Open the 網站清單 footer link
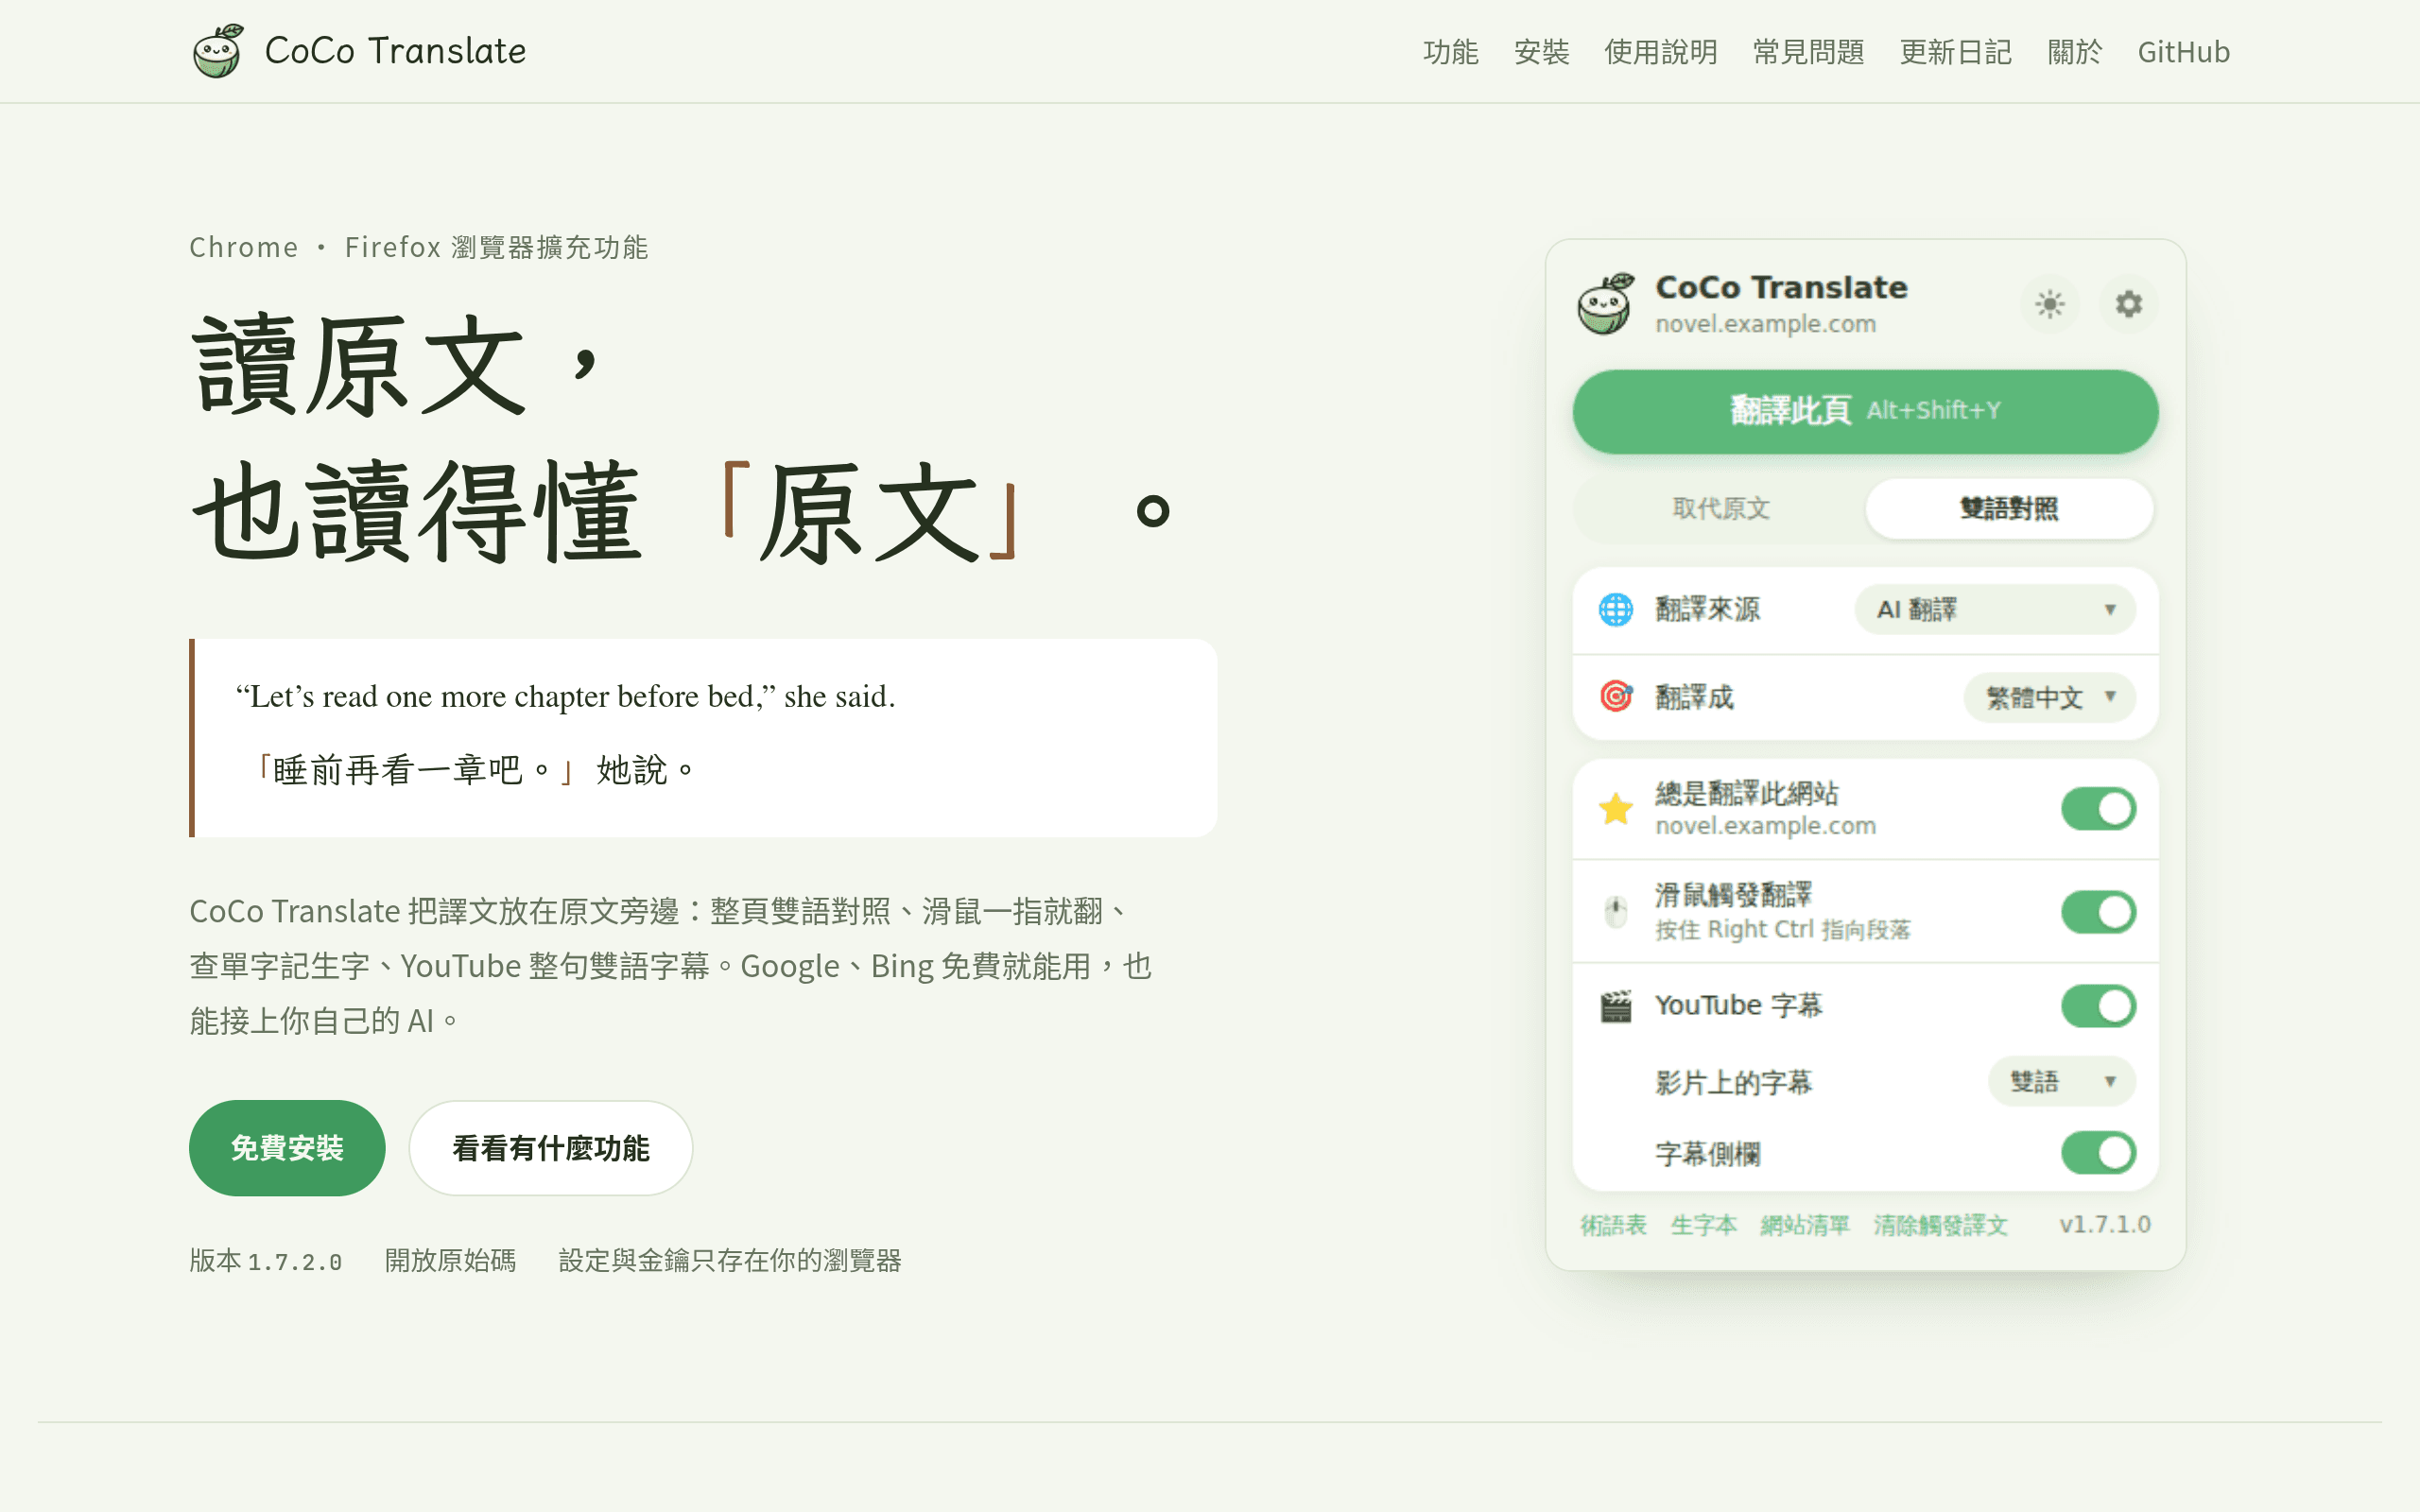The height and width of the screenshot is (1512, 2420). [1805, 1225]
